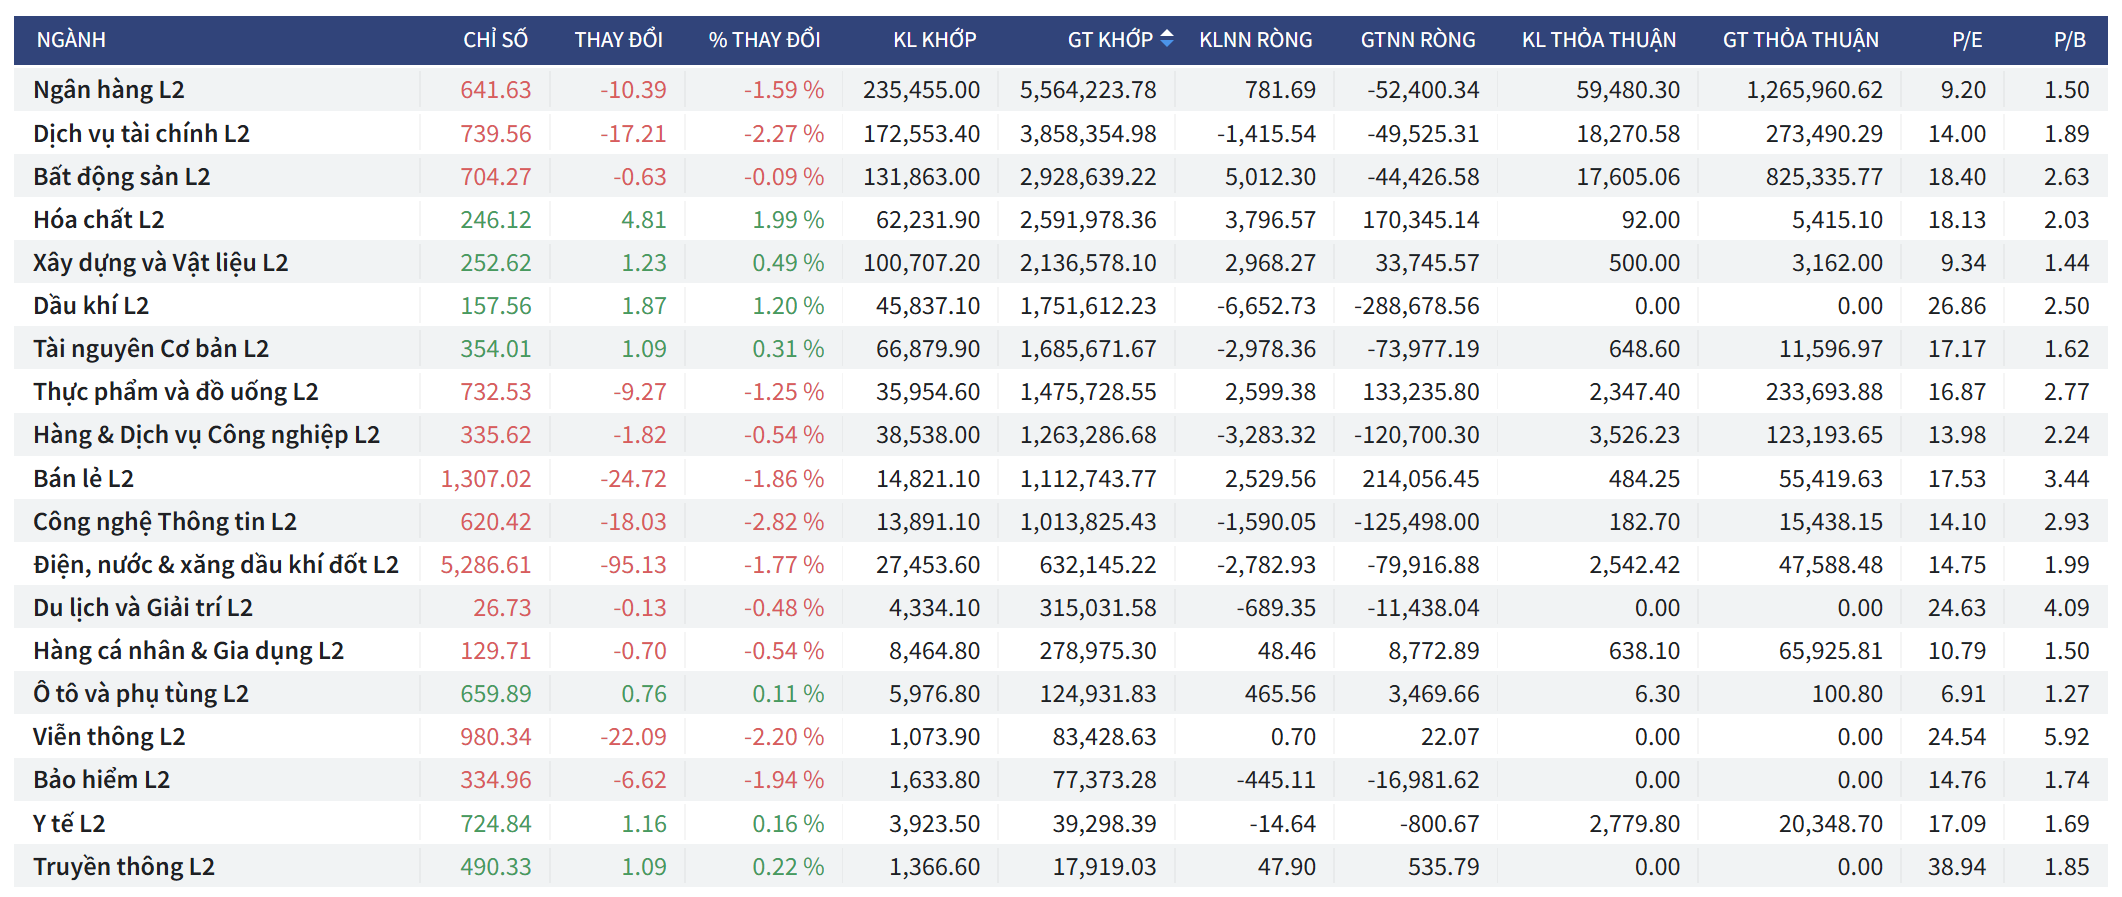Select the KLNN RÒNG column header
Screen dimensions: 2122x897
point(1255,40)
